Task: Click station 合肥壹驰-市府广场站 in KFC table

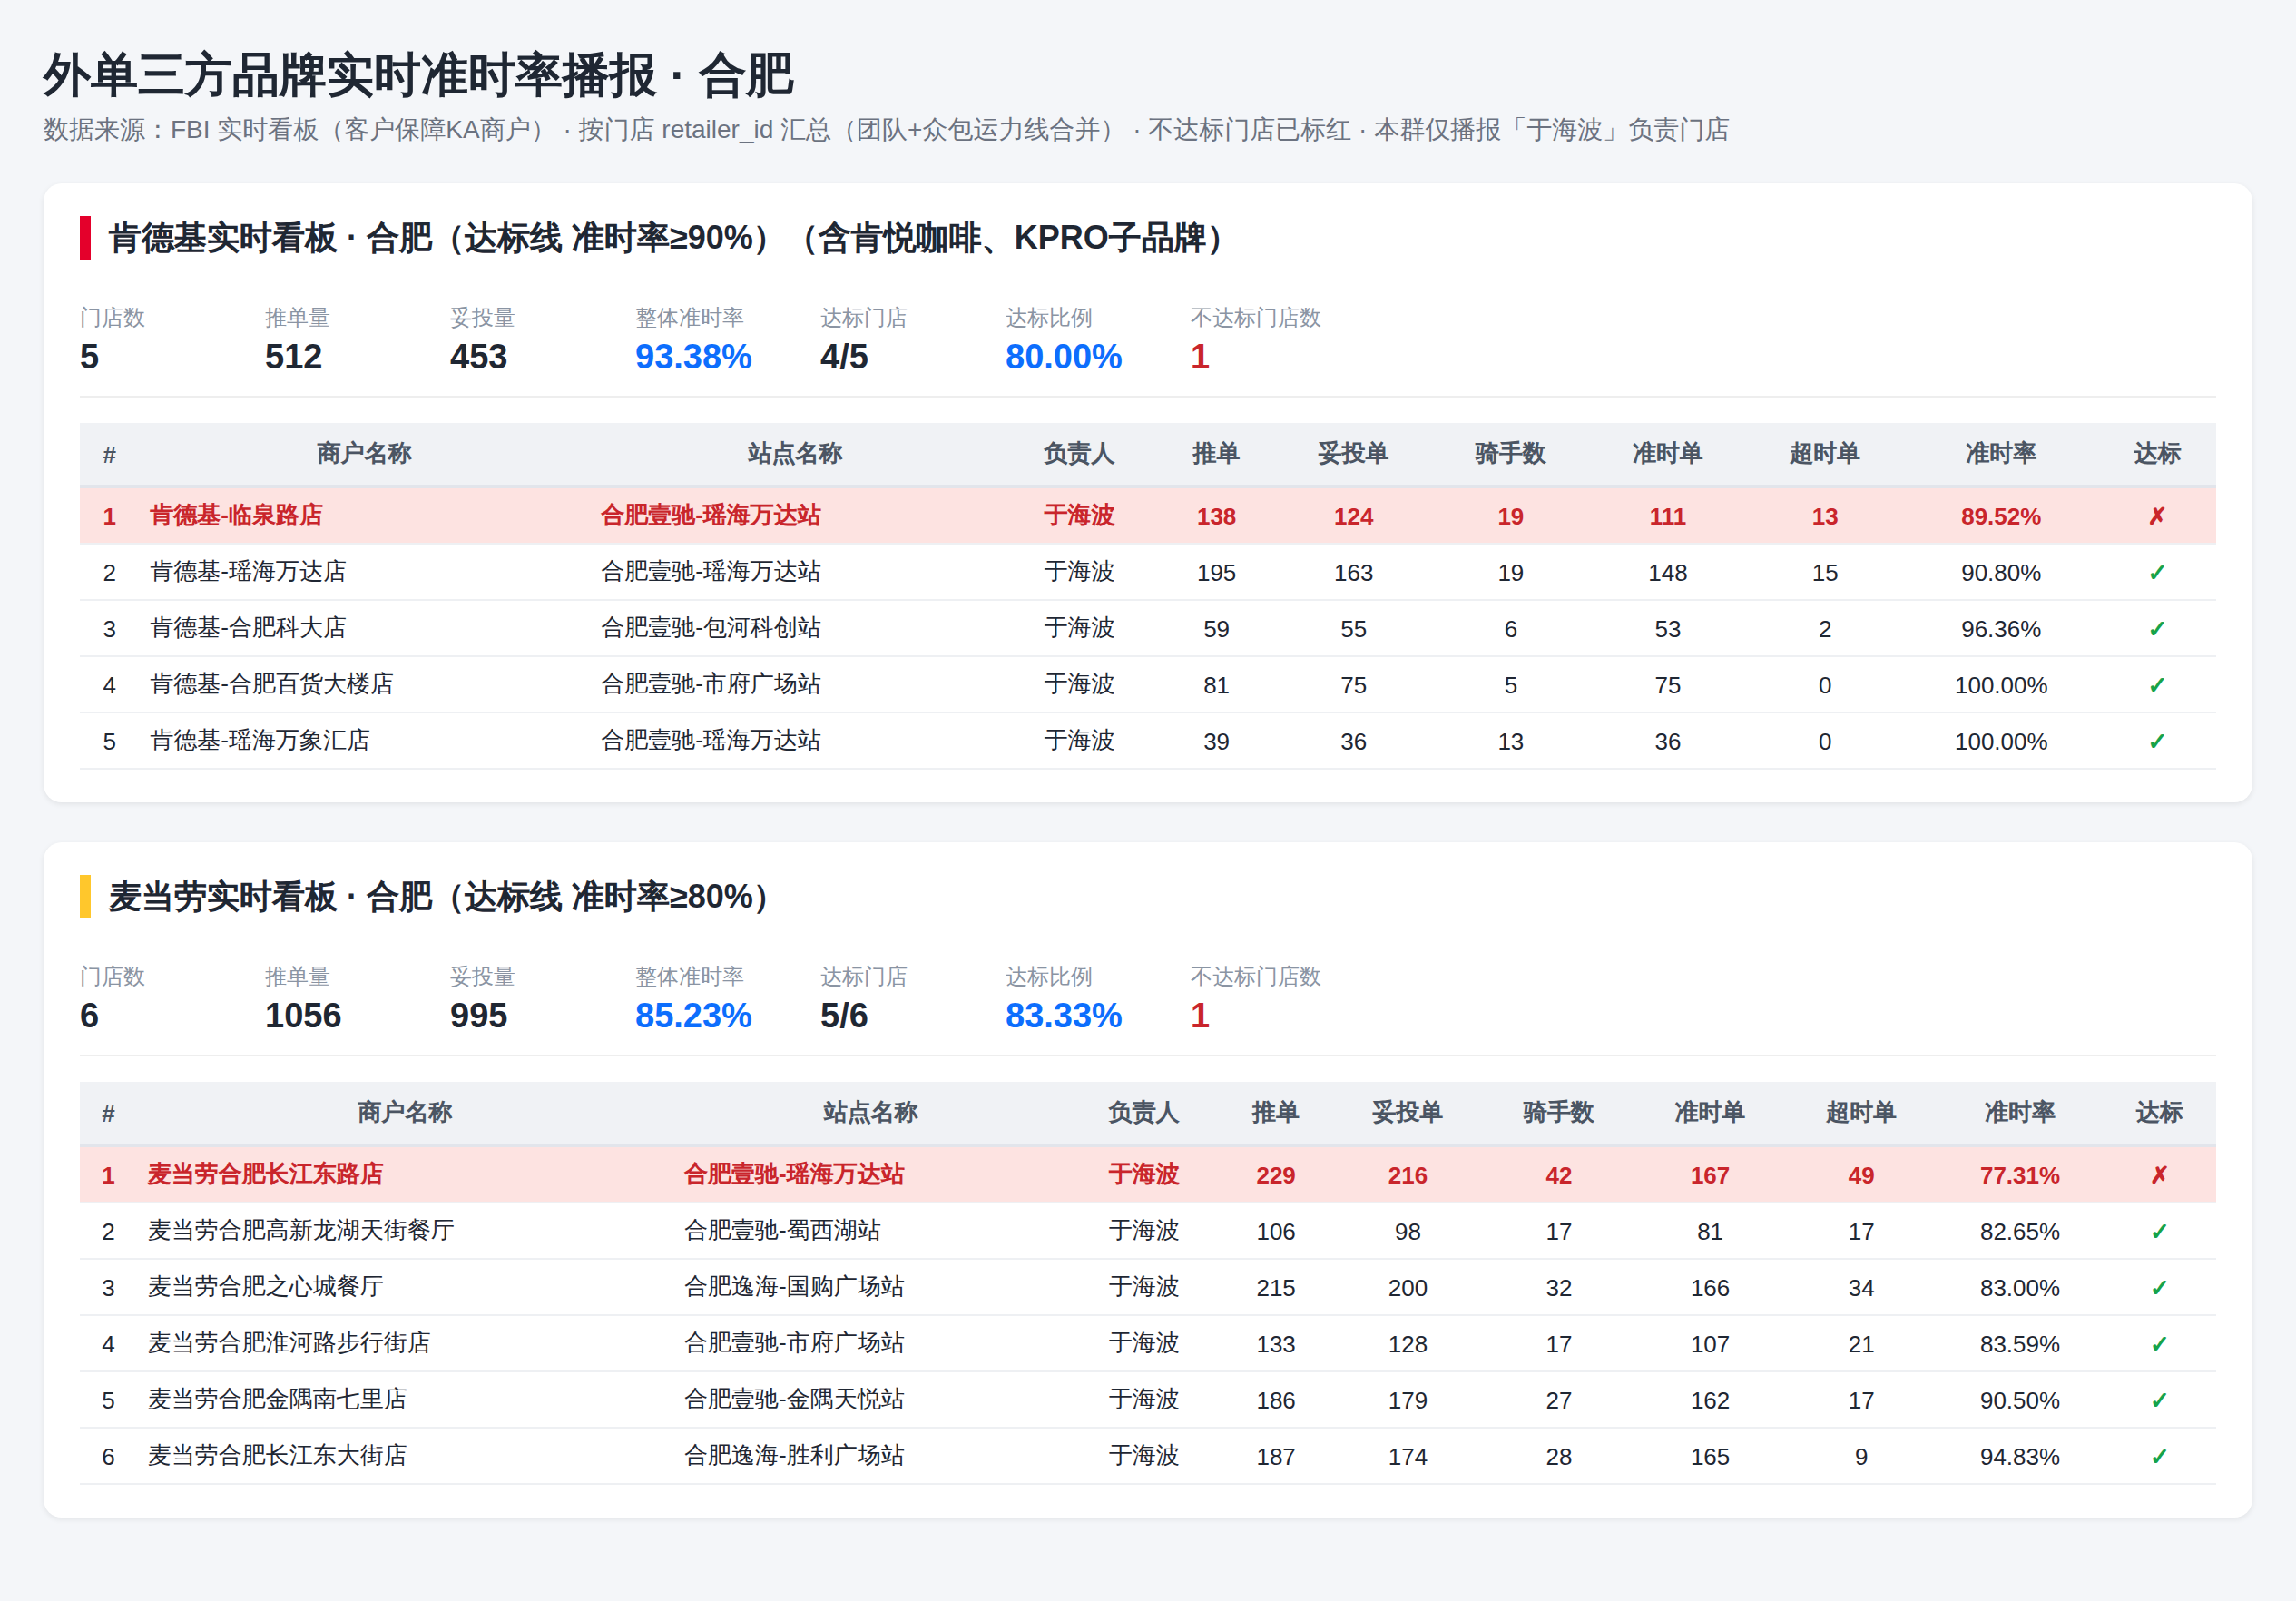Action: (710, 685)
